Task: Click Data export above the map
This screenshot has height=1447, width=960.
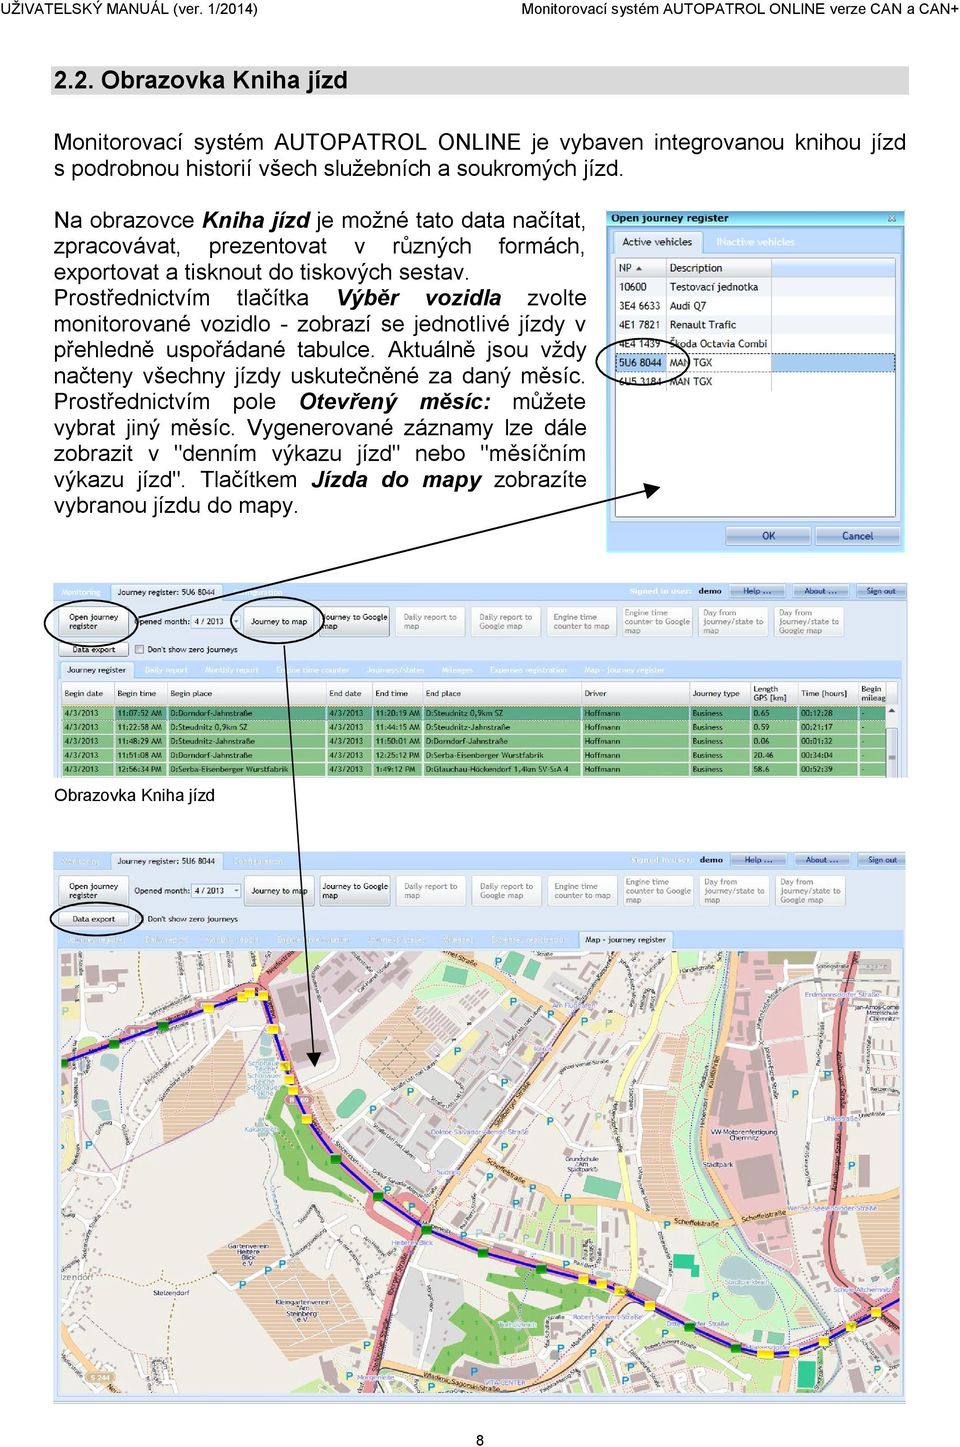Action: coord(94,919)
